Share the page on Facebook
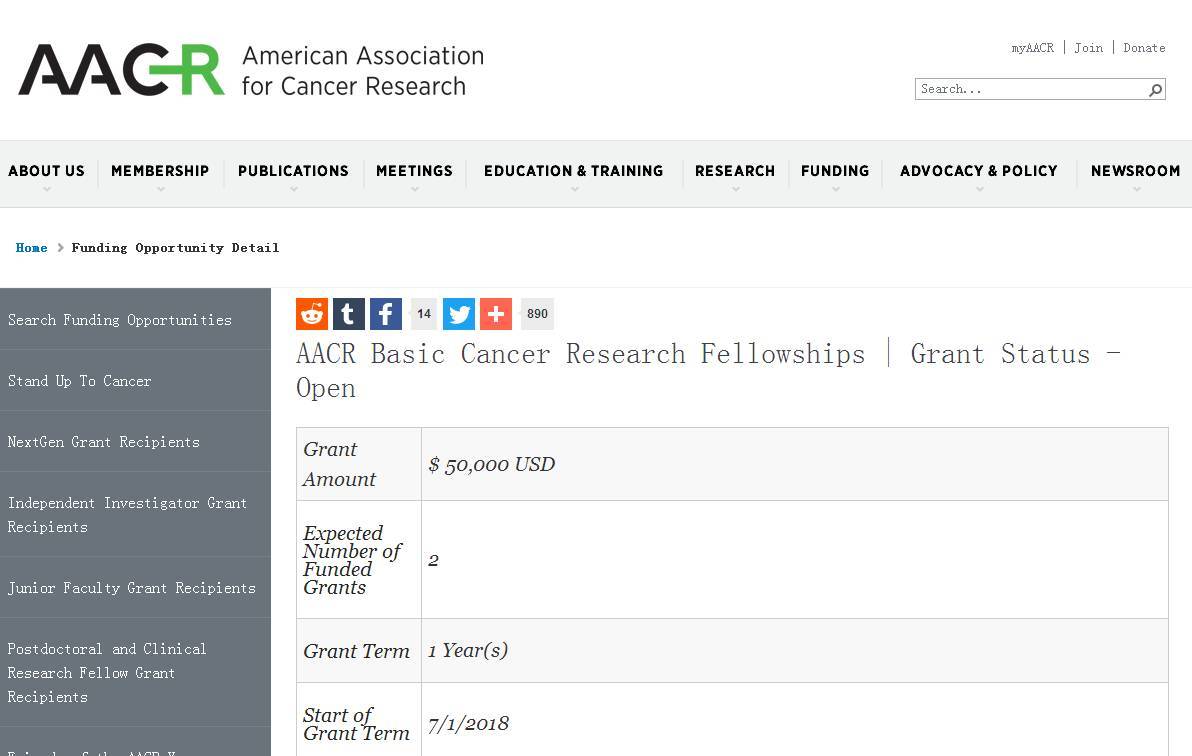This screenshot has height=756, width=1192. [x=386, y=314]
